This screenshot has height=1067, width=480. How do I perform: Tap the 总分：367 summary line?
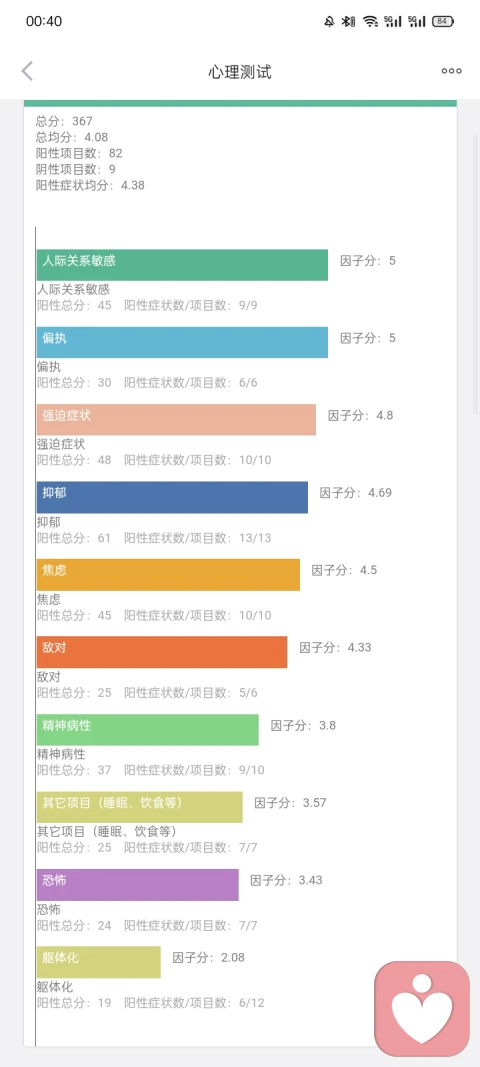[64, 122]
